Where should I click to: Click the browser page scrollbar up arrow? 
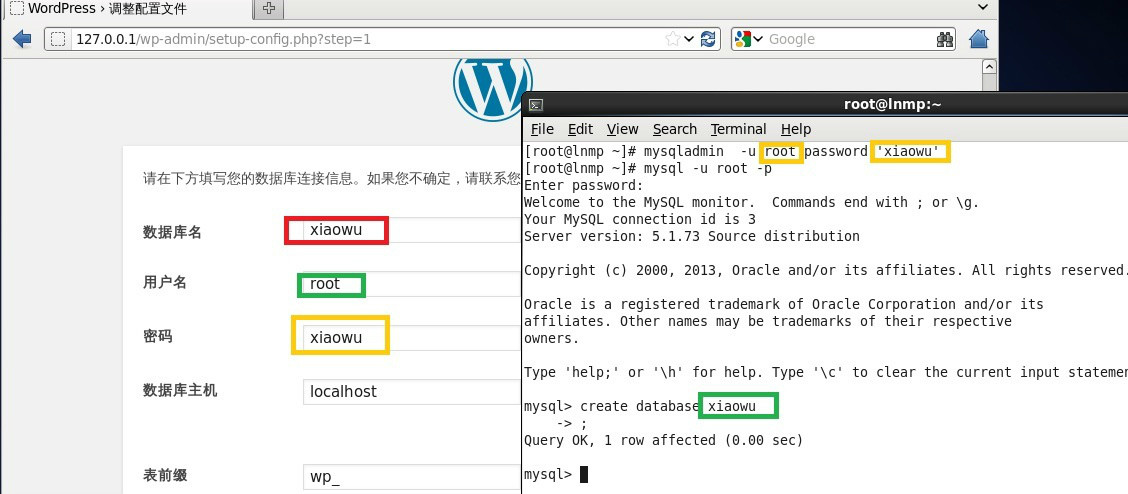989,66
